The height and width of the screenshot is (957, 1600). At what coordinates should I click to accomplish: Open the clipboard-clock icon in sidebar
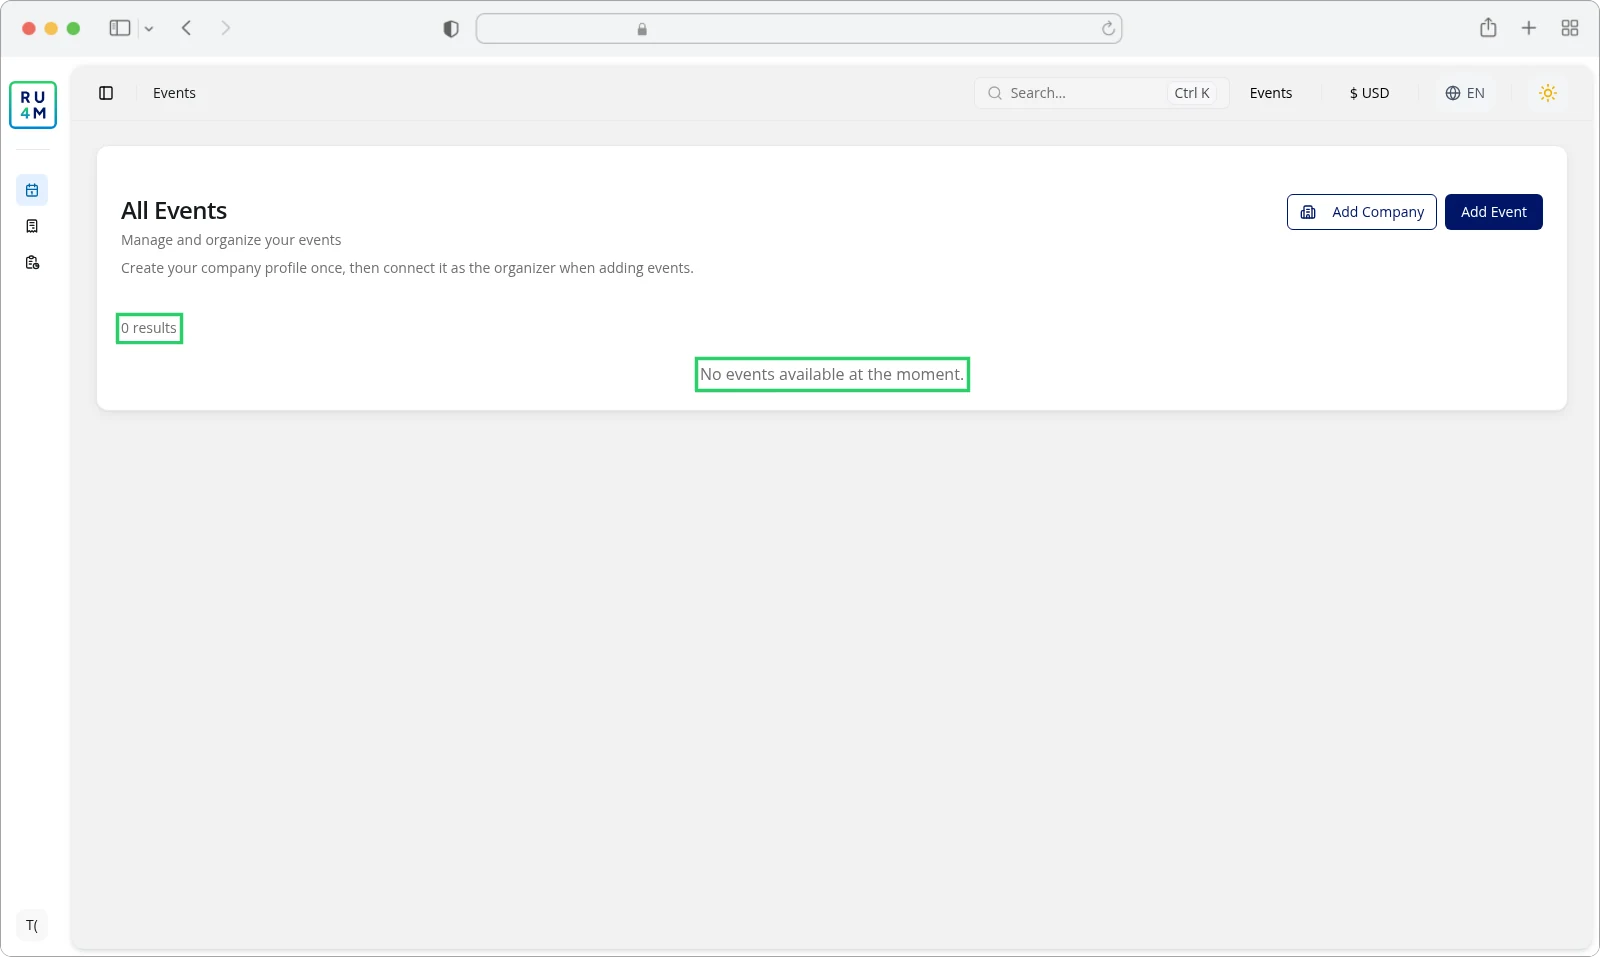tap(32, 262)
